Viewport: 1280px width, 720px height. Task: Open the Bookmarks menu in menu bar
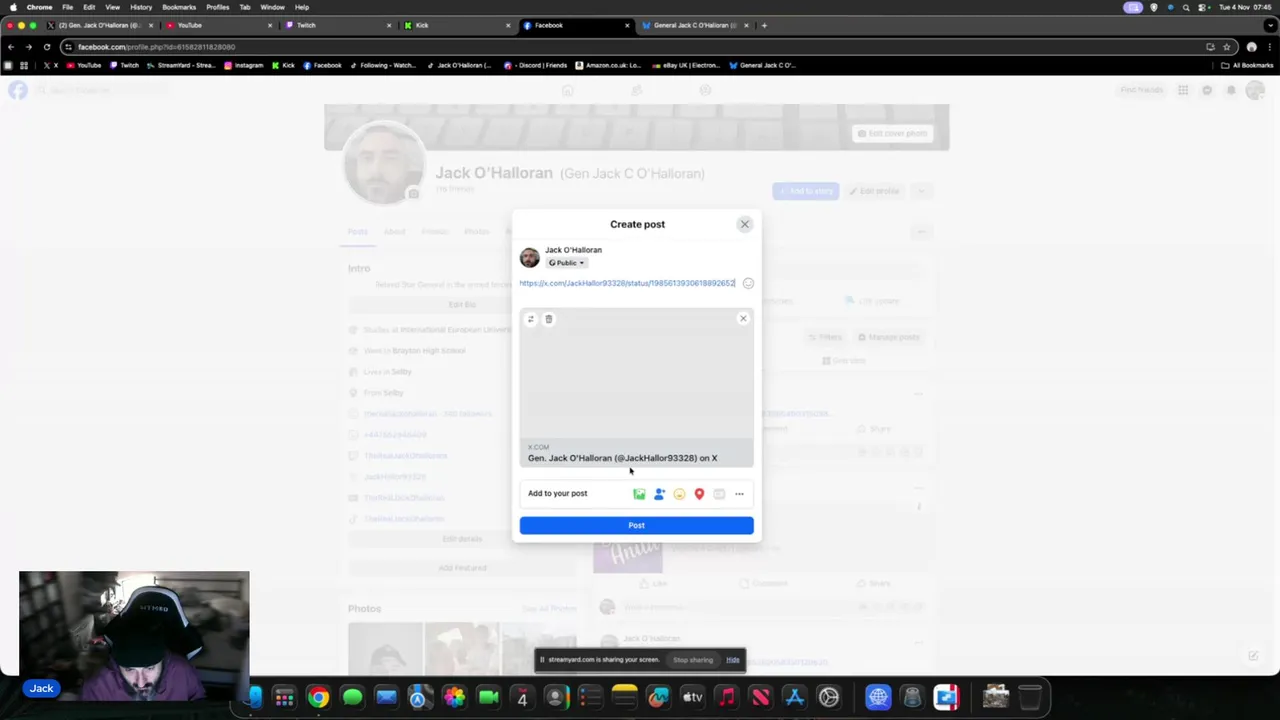[x=179, y=7]
